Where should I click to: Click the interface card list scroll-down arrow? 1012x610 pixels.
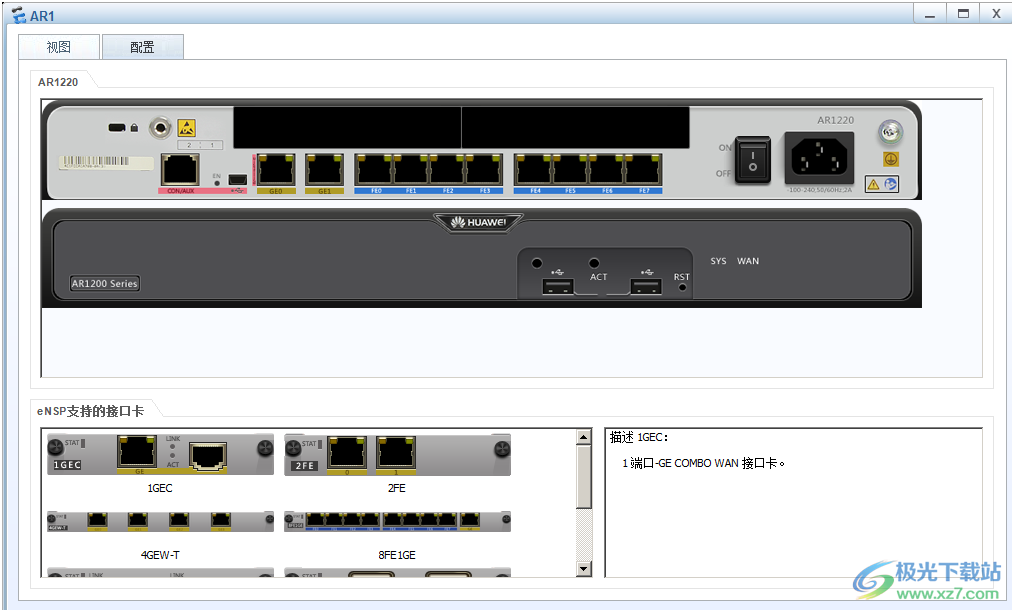(x=583, y=569)
